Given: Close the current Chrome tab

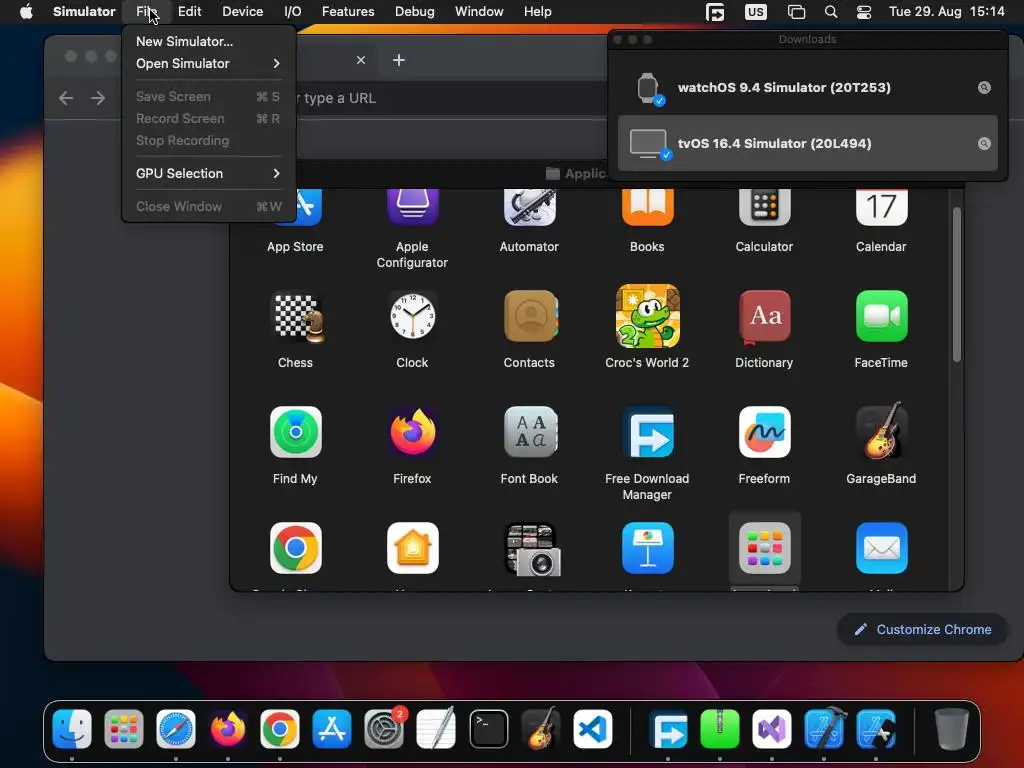Looking at the screenshot, I should (x=360, y=60).
